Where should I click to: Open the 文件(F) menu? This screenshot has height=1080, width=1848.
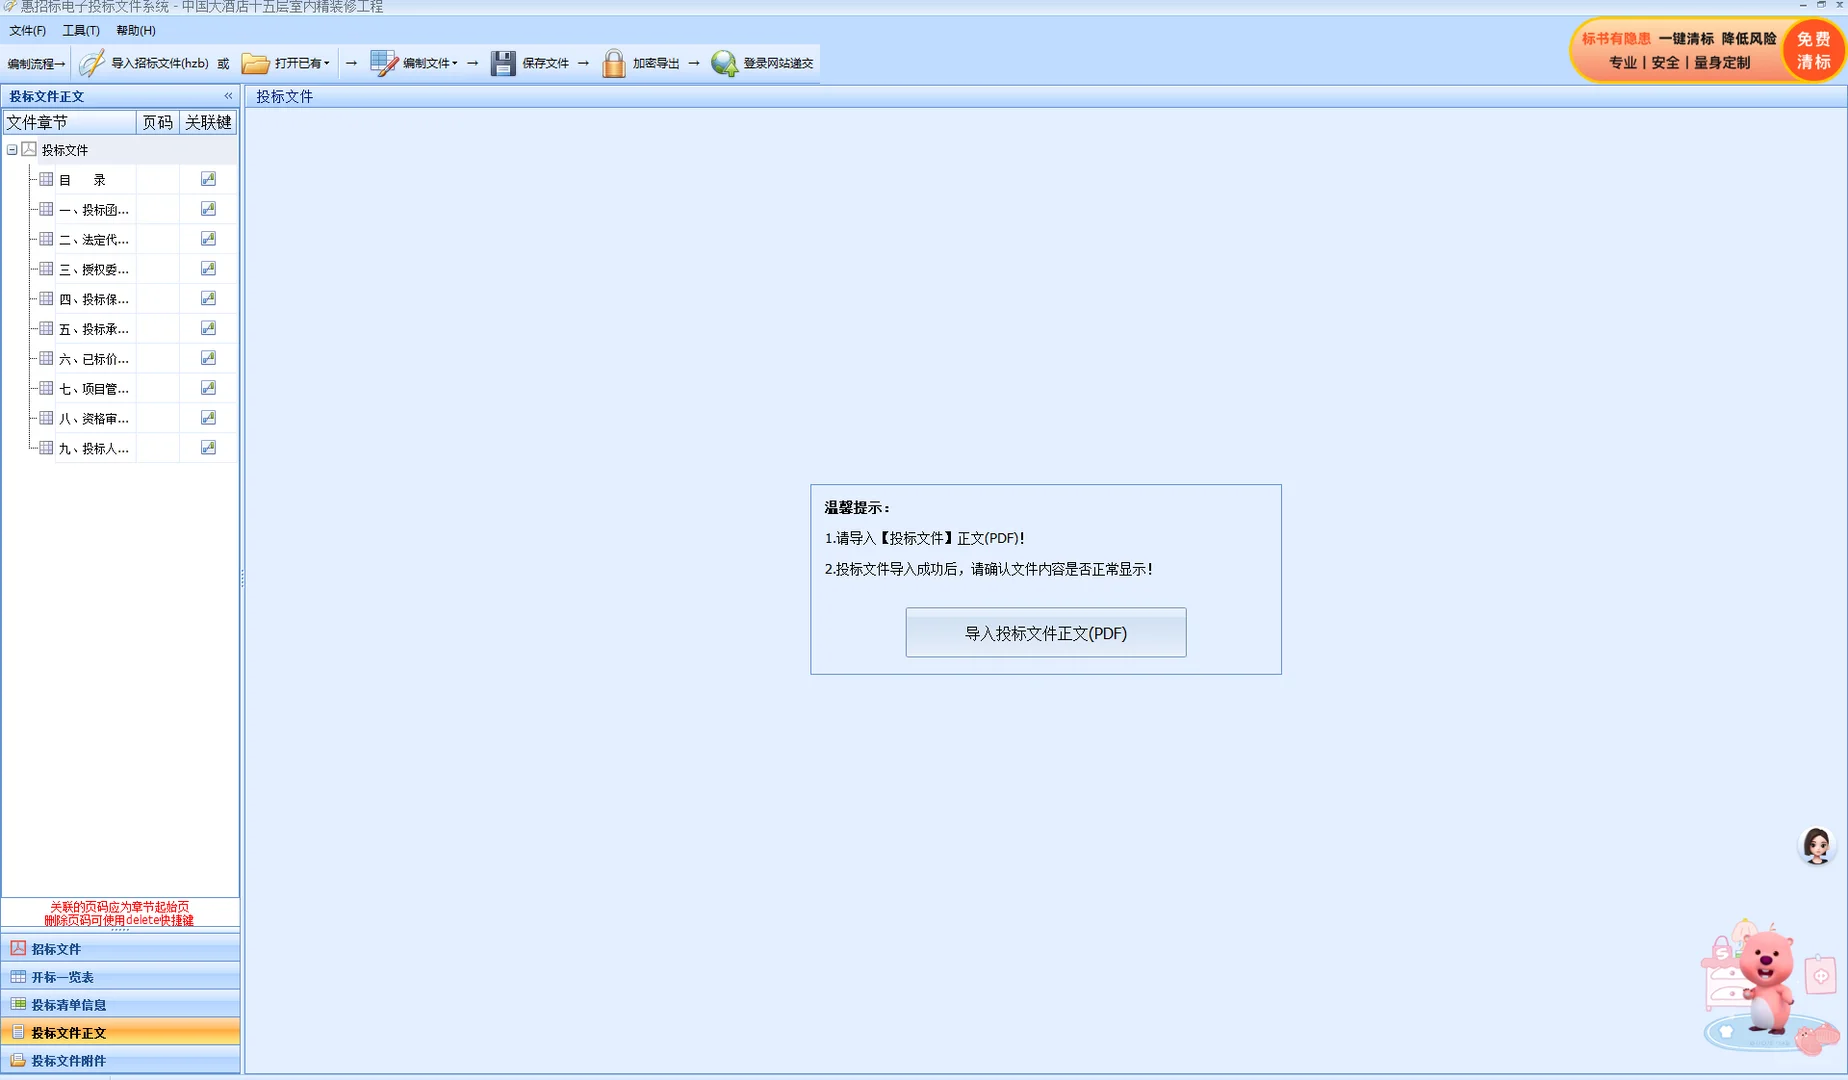(x=28, y=30)
